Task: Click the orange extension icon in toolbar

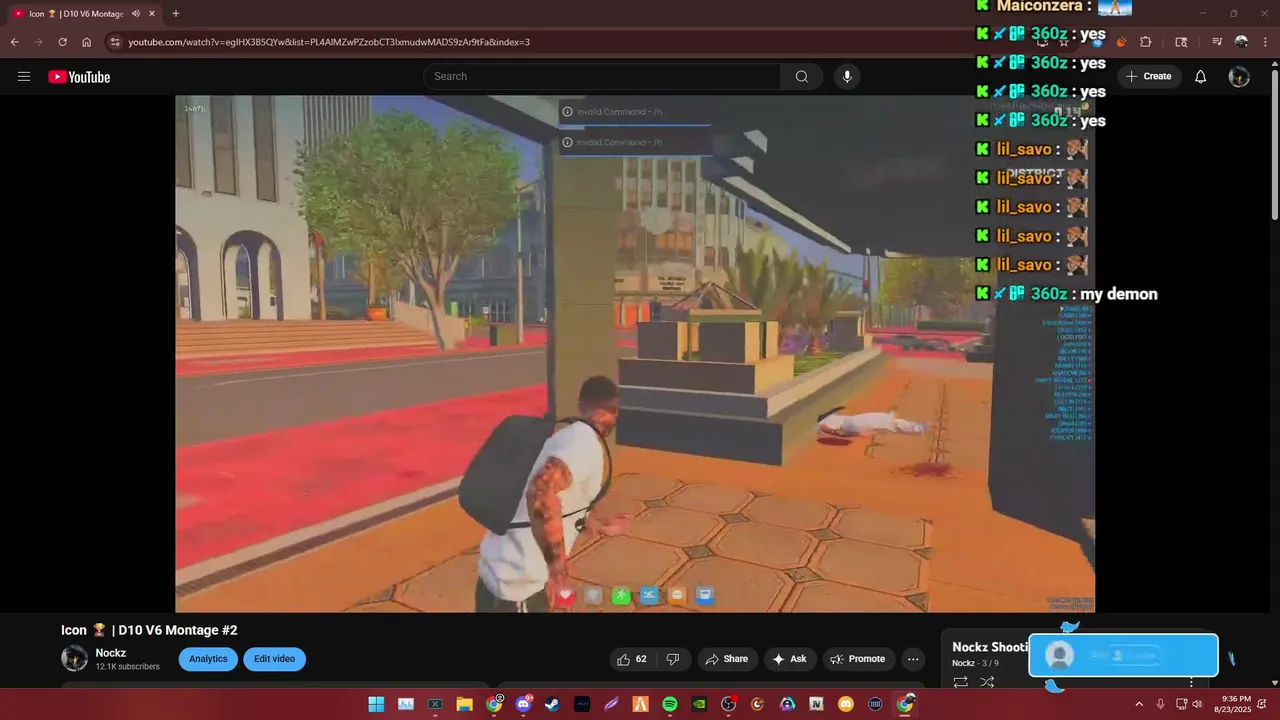Action: [1121, 42]
